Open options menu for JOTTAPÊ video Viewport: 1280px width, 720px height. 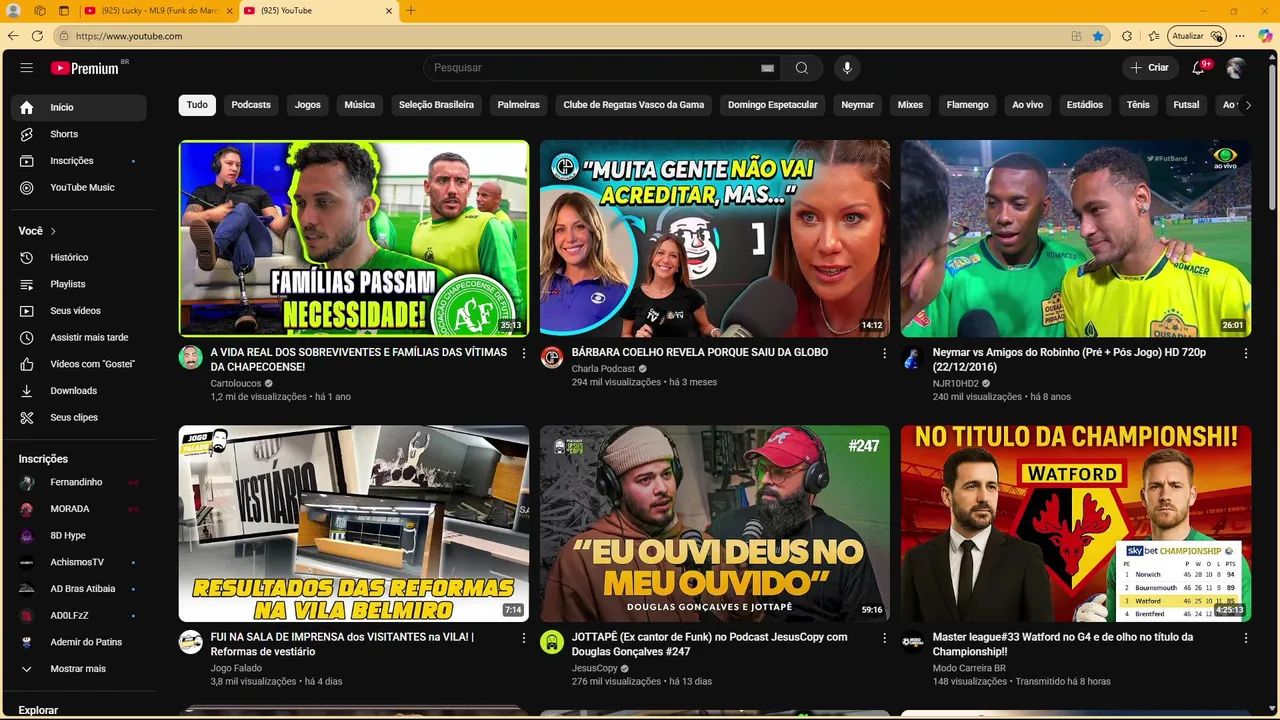click(884, 638)
